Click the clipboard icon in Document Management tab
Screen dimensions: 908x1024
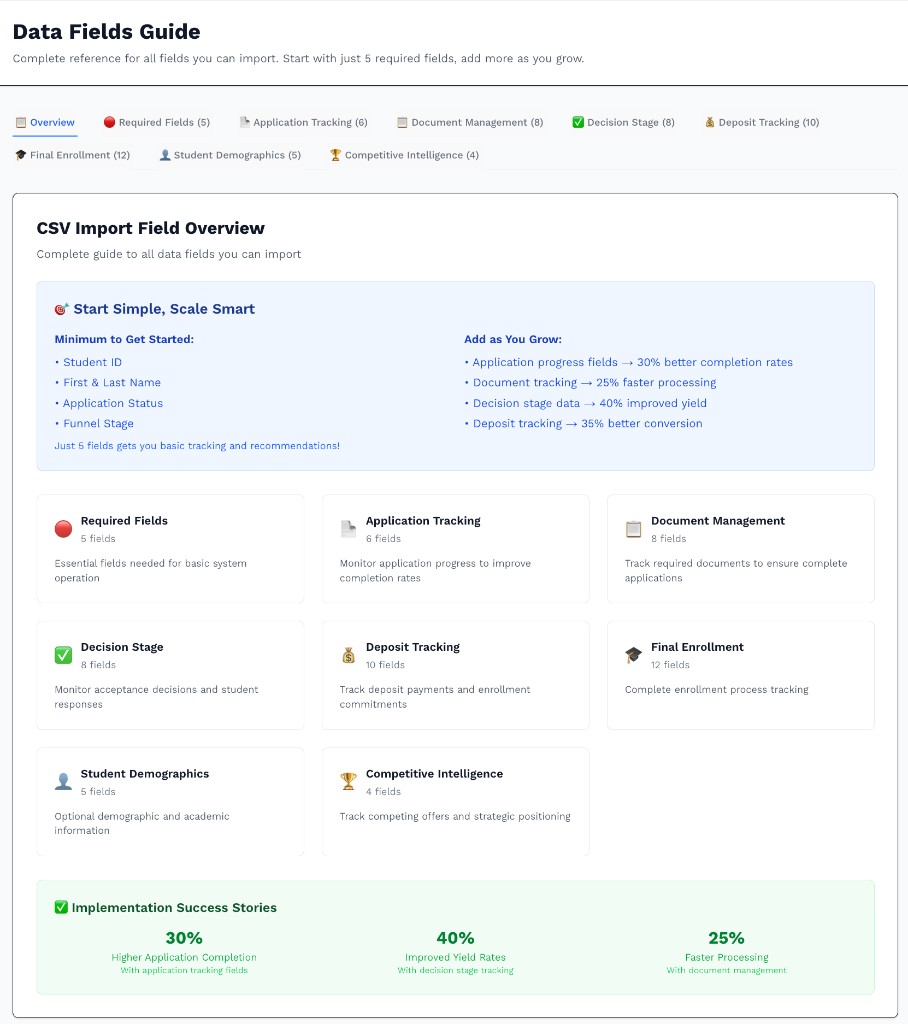click(402, 122)
